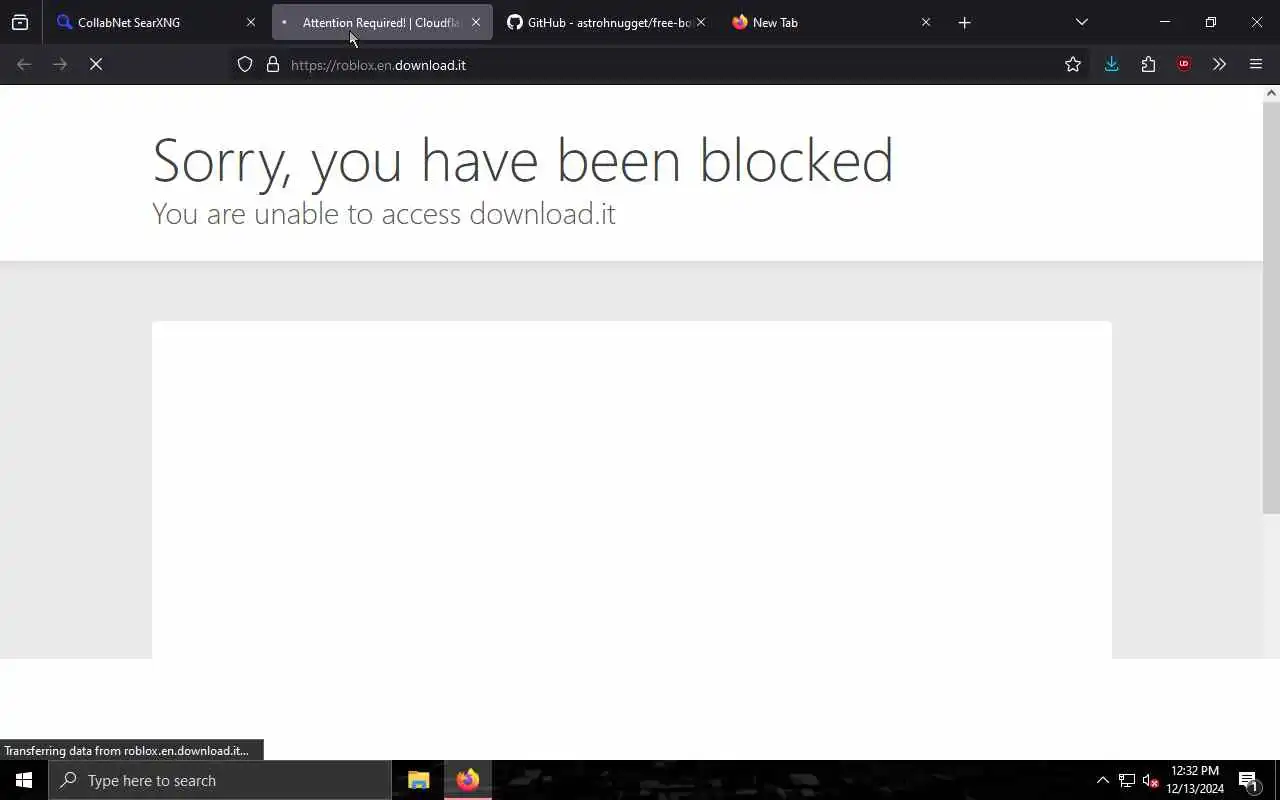The image size is (1280, 800).
Task: Expand the list all tabs dropdown
Action: (1082, 22)
